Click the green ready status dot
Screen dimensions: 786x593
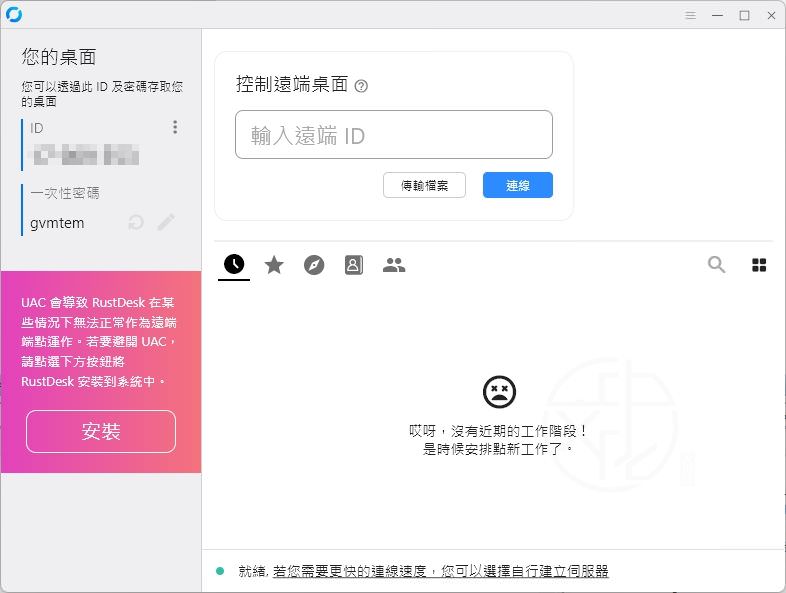pos(220,571)
